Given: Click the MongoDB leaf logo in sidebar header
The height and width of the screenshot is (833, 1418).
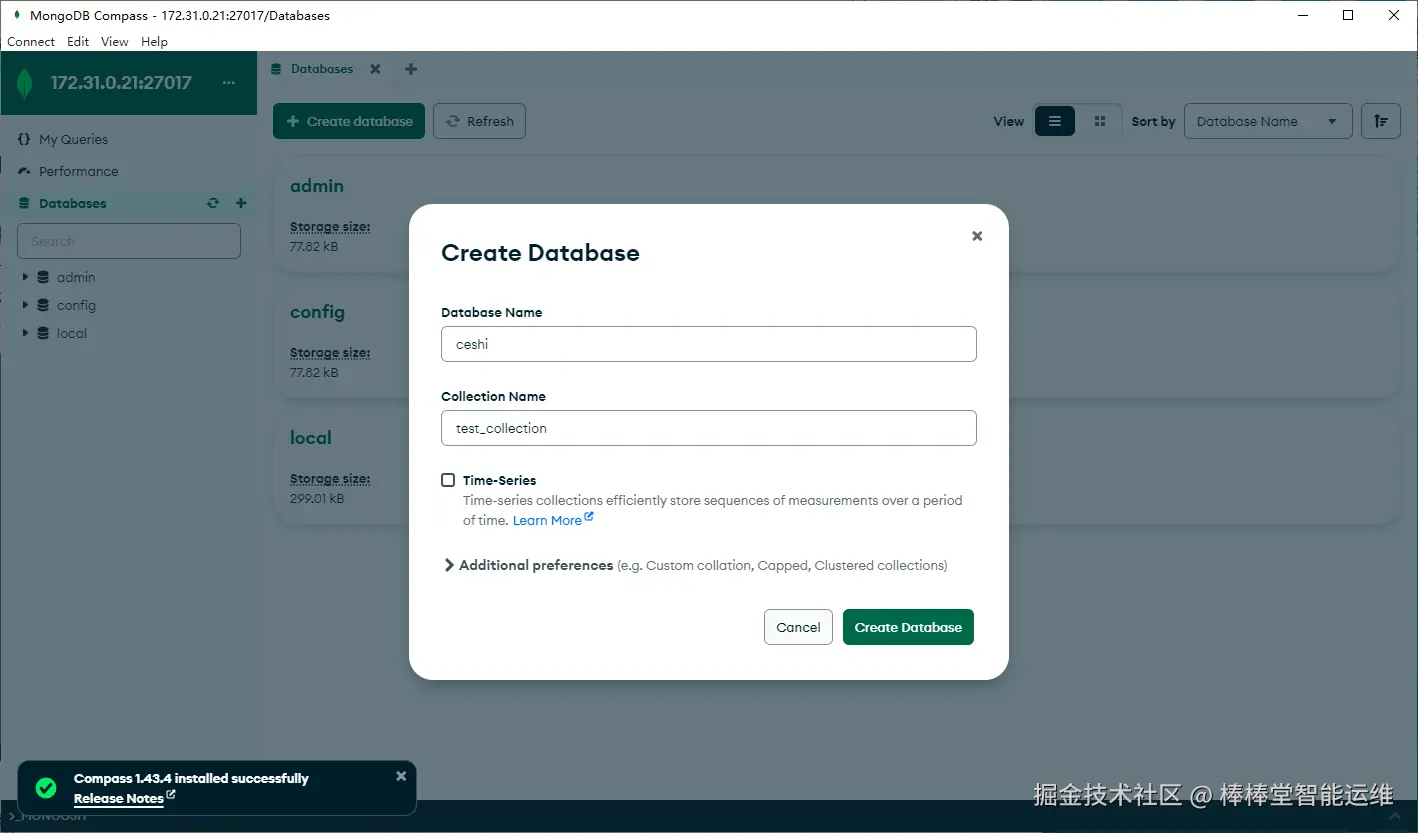Looking at the screenshot, I should point(25,84).
